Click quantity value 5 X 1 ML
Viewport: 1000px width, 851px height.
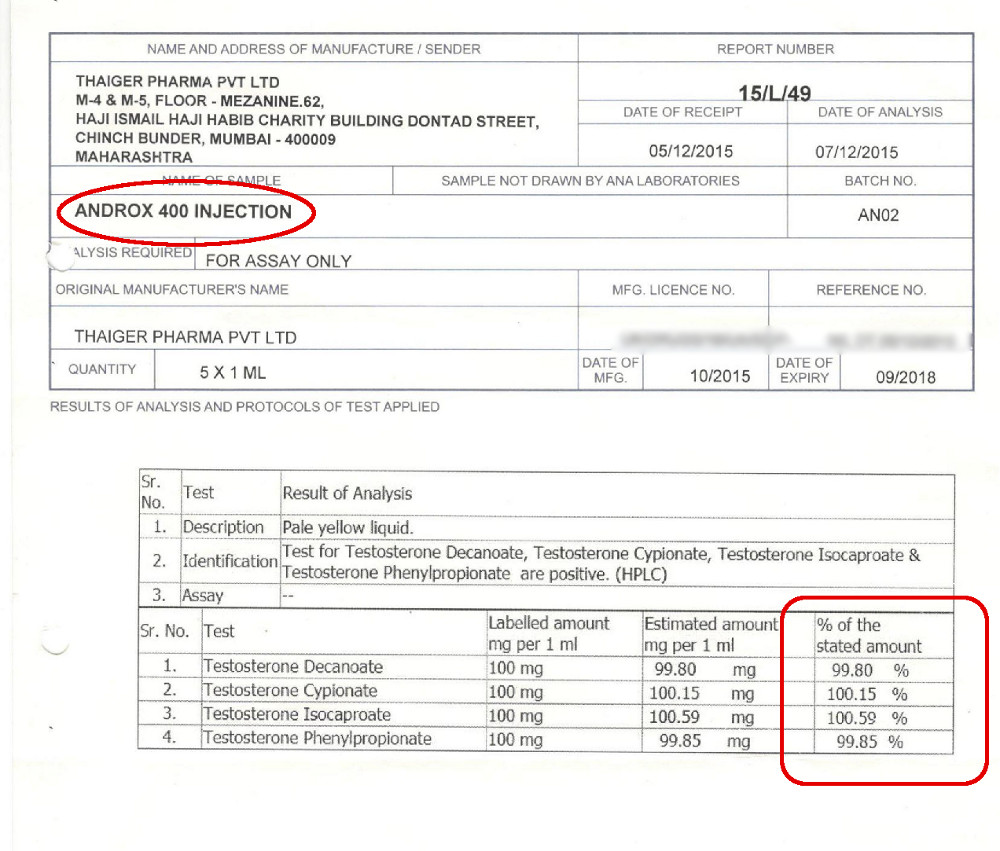[233, 373]
